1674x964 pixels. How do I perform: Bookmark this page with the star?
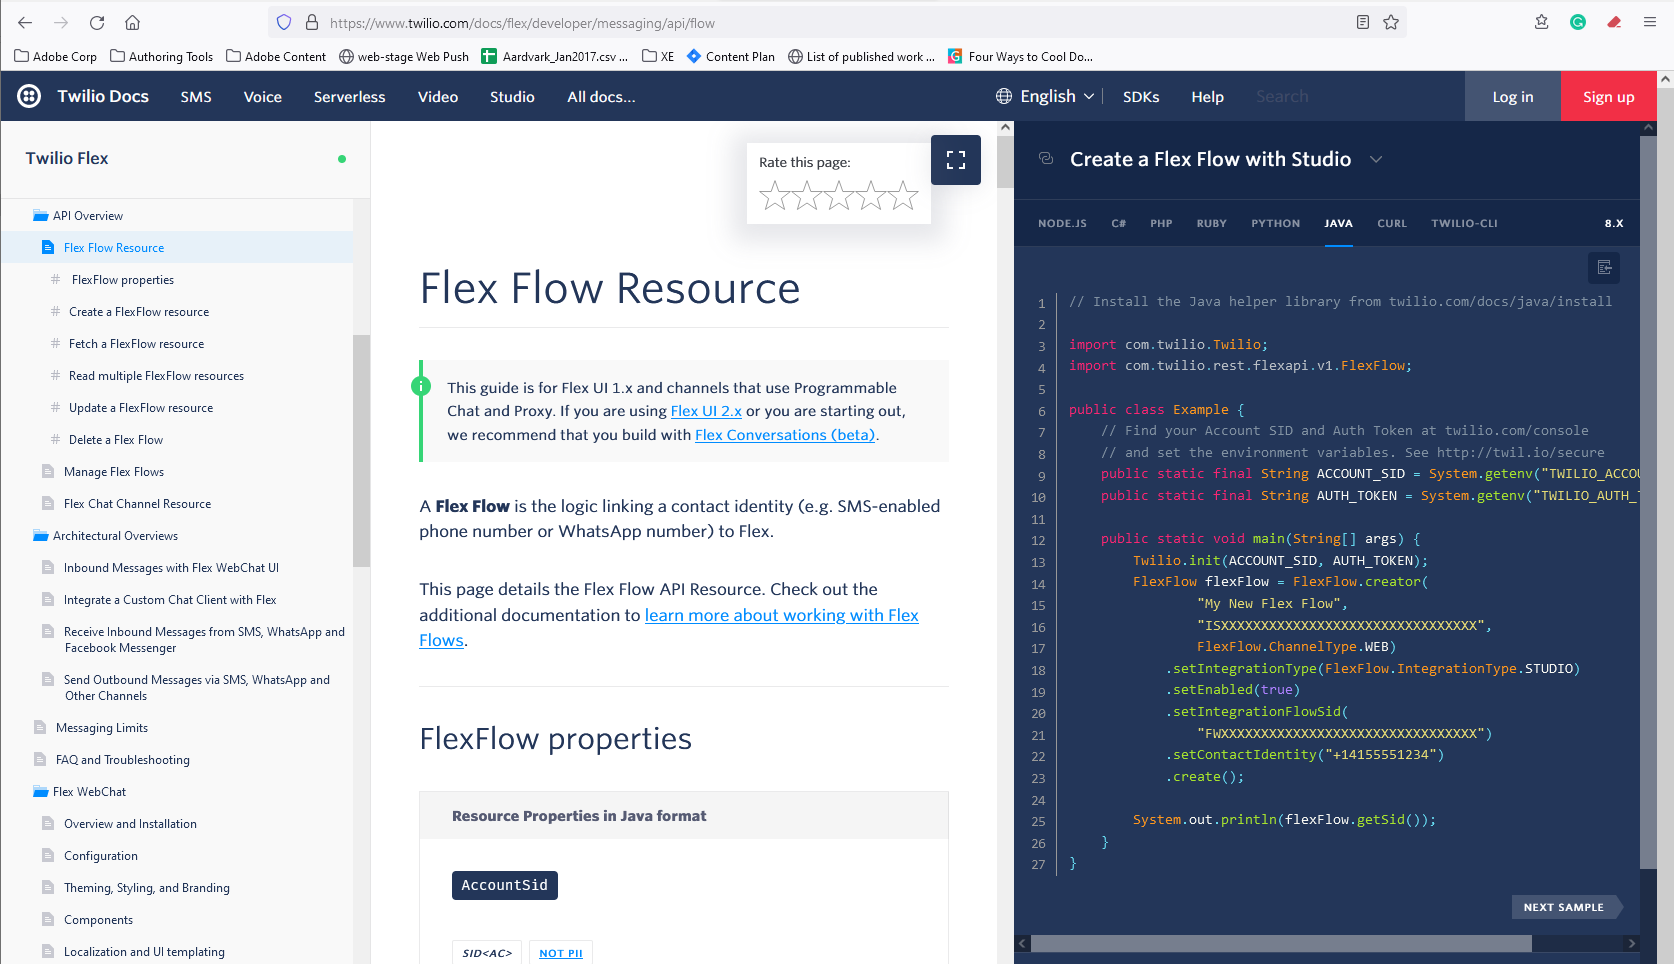pos(1391,22)
